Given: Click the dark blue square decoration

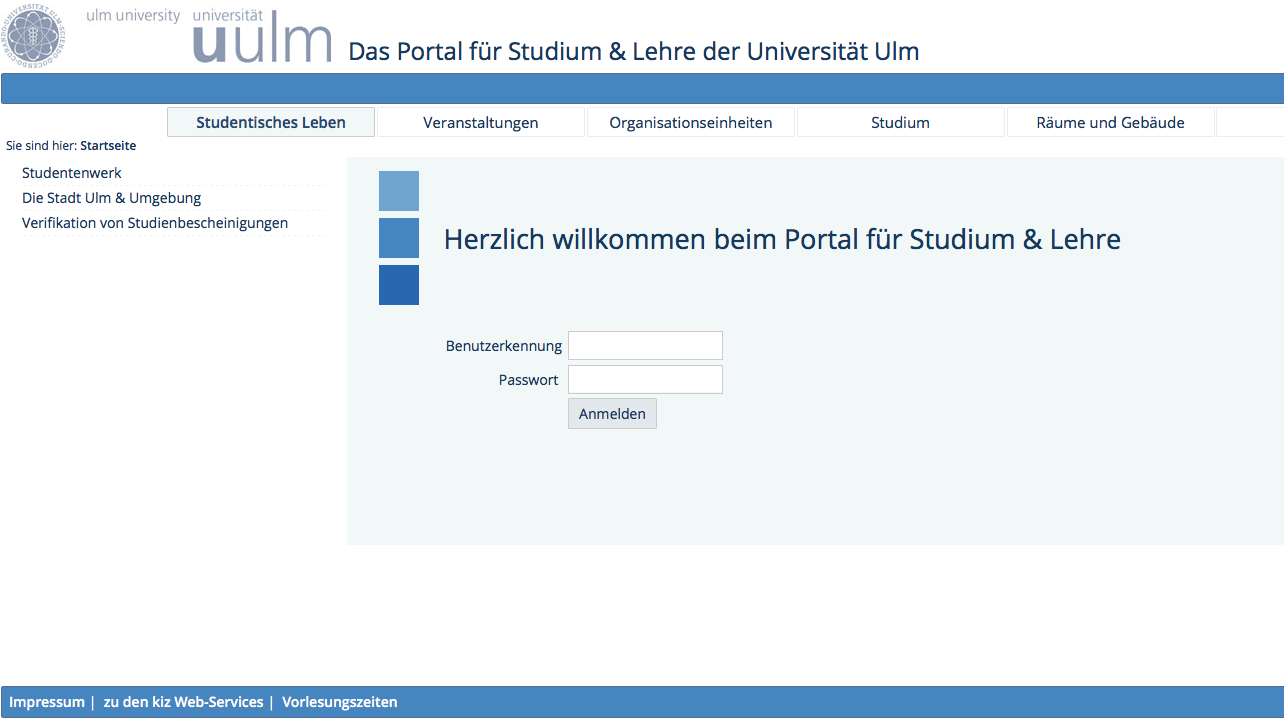Looking at the screenshot, I should click(x=398, y=285).
